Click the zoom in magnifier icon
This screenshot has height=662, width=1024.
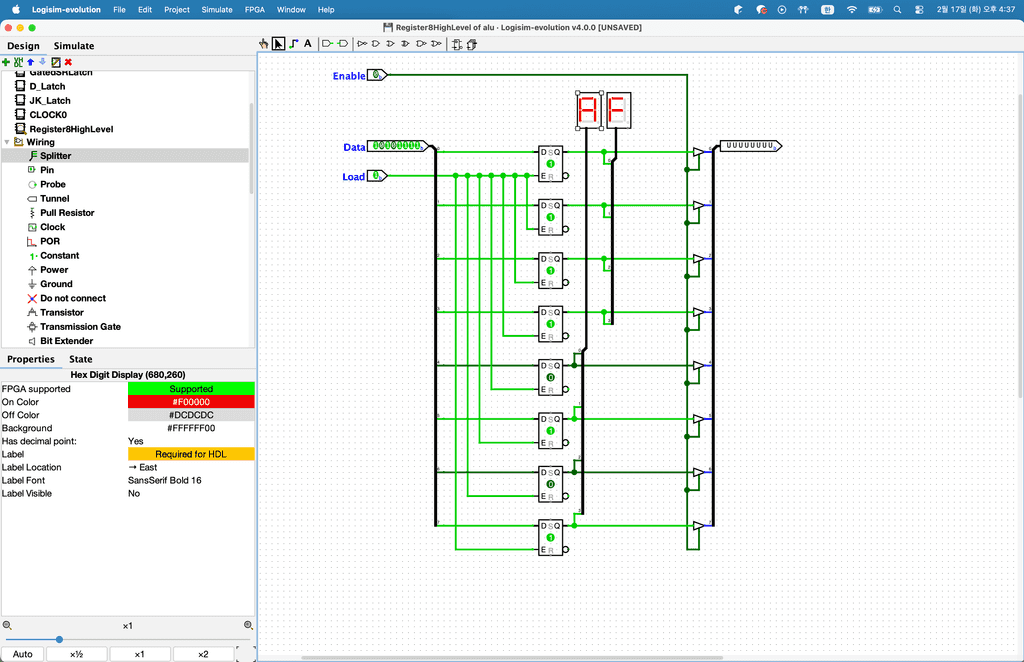pos(248,625)
